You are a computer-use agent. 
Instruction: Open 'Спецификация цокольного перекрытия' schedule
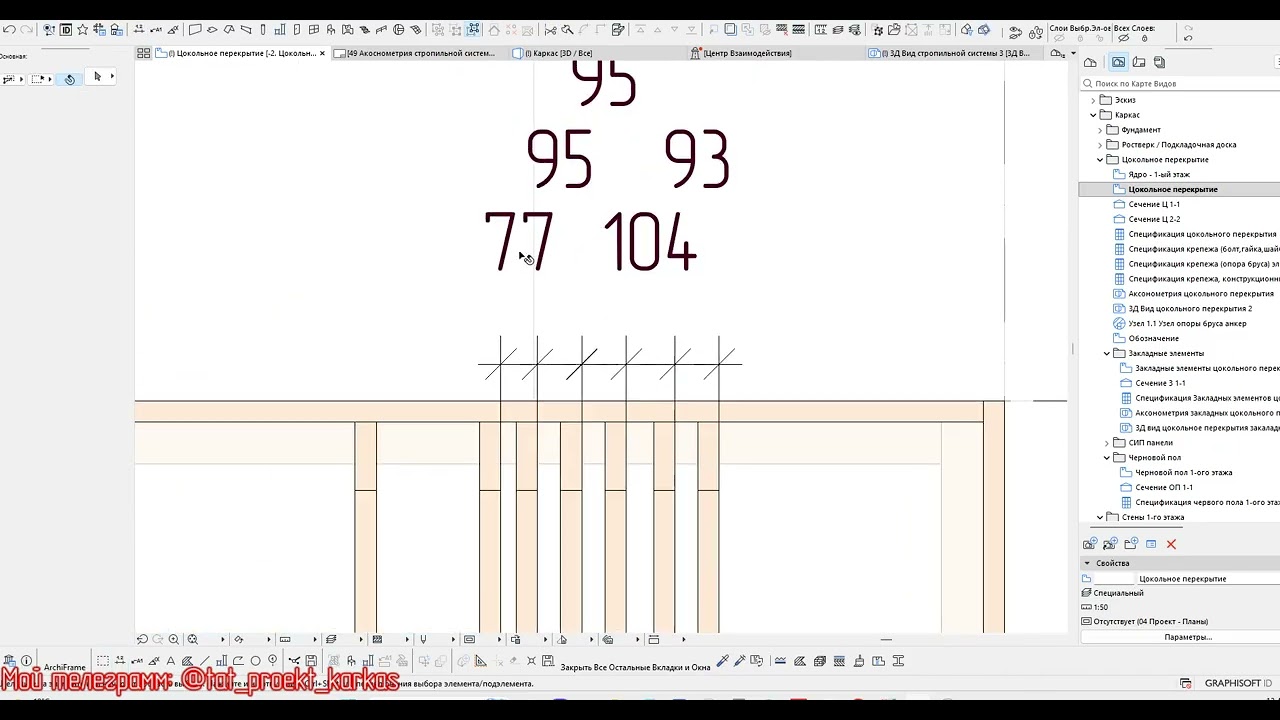1202,234
